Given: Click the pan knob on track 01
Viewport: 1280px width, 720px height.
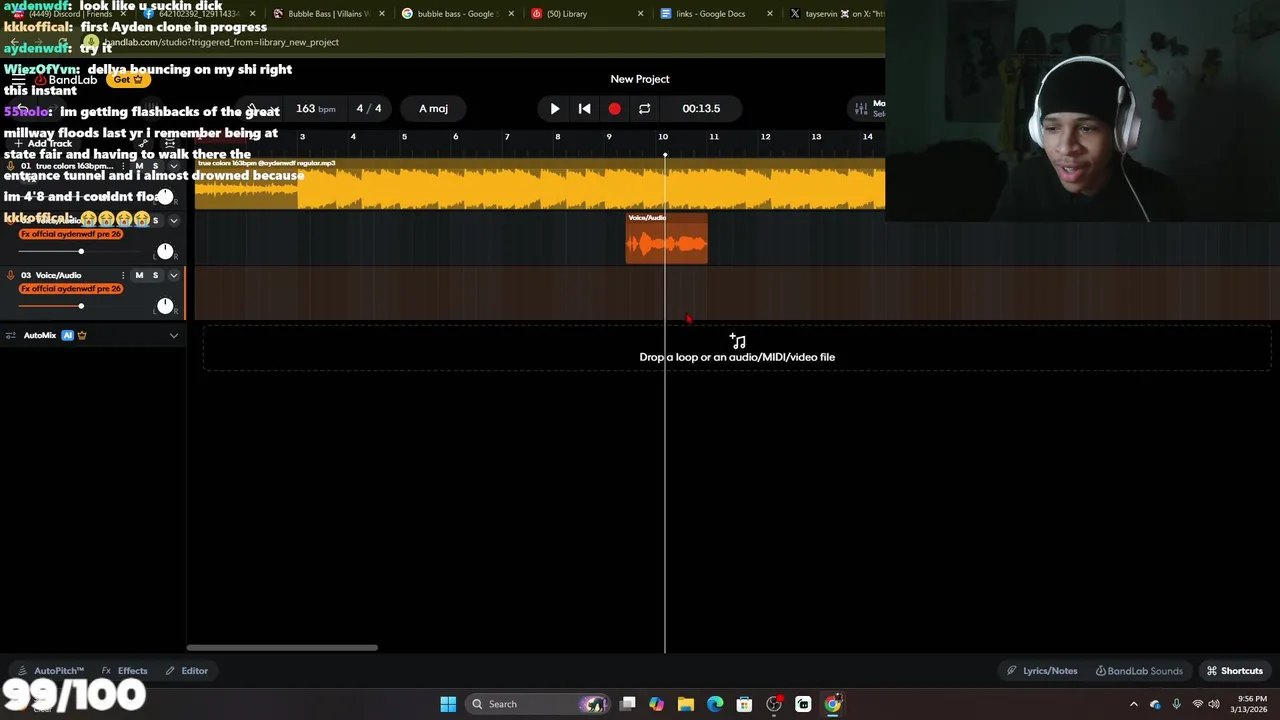Looking at the screenshot, I should [x=165, y=197].
